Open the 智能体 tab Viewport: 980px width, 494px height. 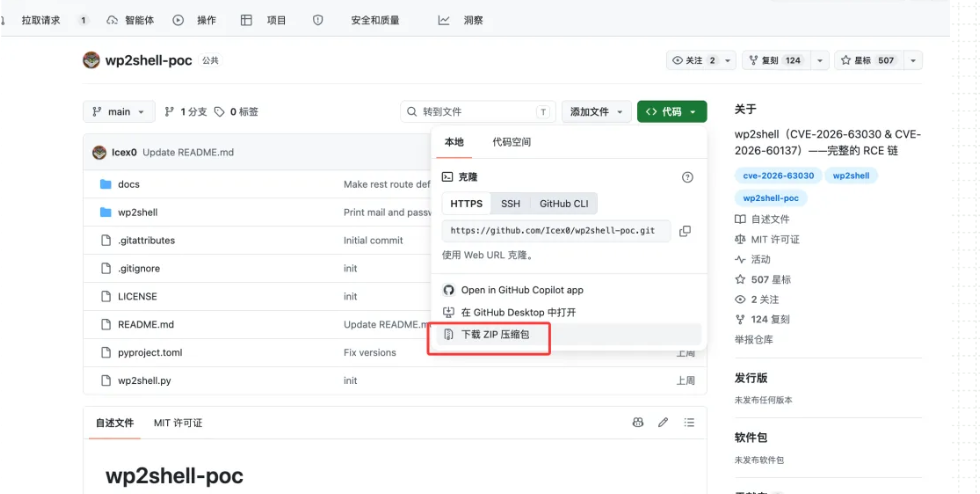pos(131,20)
